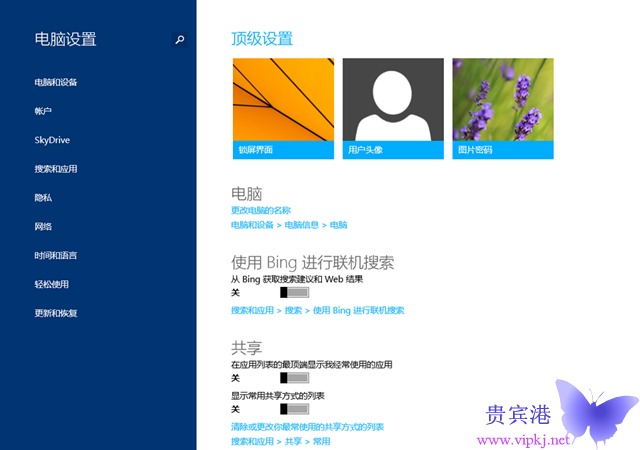Viewport: 640px width, 450px height.
Task: Click the 使用 Bing 进行联机搜索 heading
Action: pyautogui.click(x=313, y=263)
